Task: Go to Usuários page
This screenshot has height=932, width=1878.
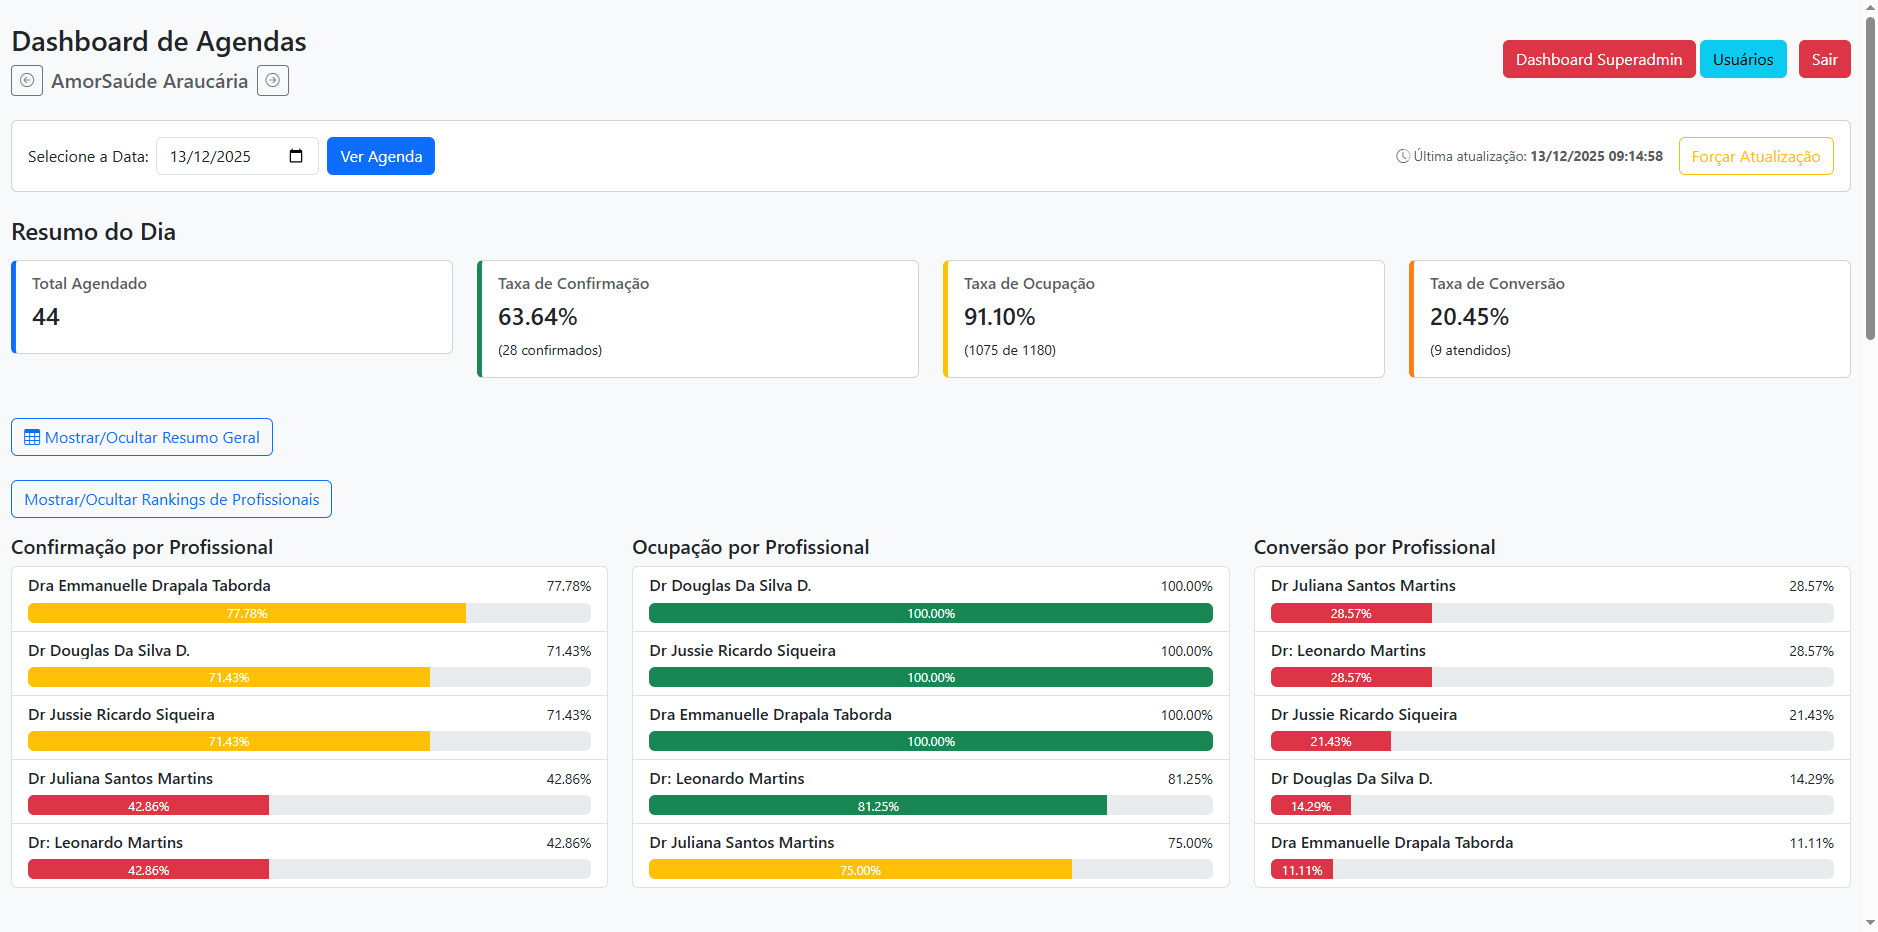Action: [1742, 59]
